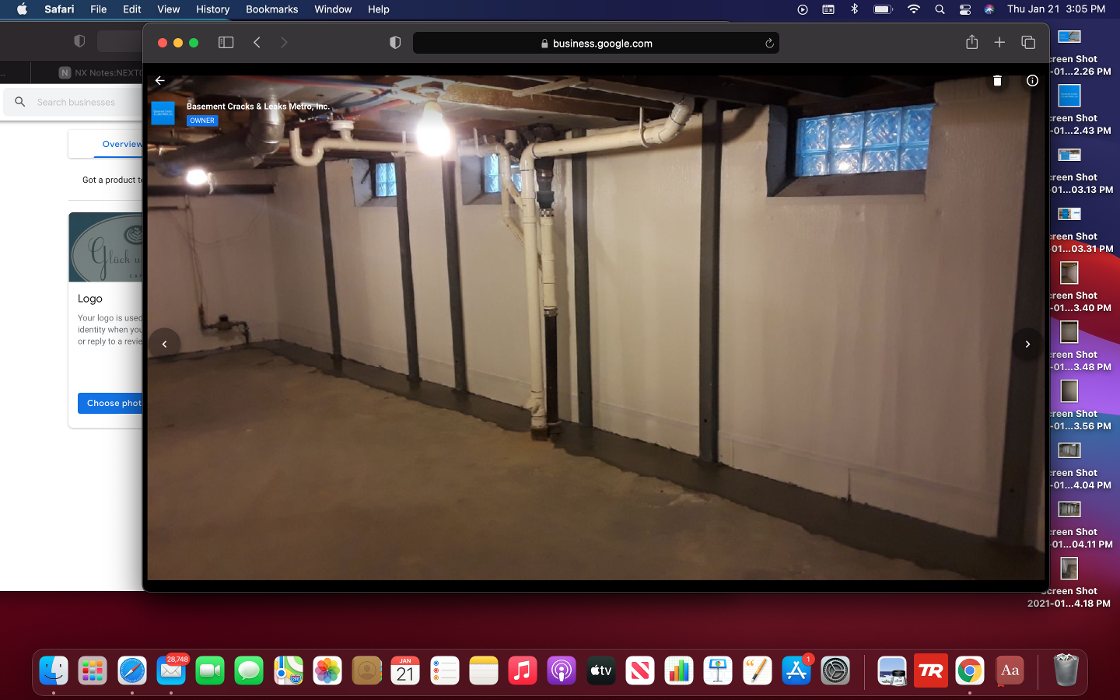The width and height of the screenshot is (1120, 700).
Task: Open Spotlight search in menu bar
Action: point(940,9)
